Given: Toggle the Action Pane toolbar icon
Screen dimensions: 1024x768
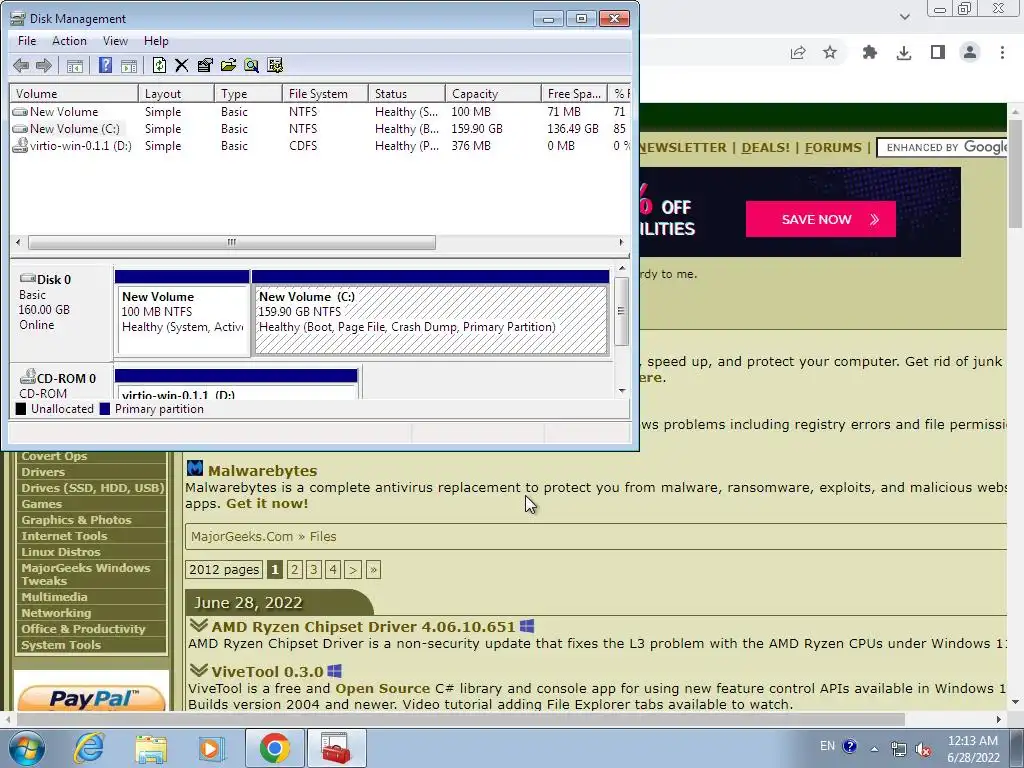Looking at the screenshot, I should 129,65.
